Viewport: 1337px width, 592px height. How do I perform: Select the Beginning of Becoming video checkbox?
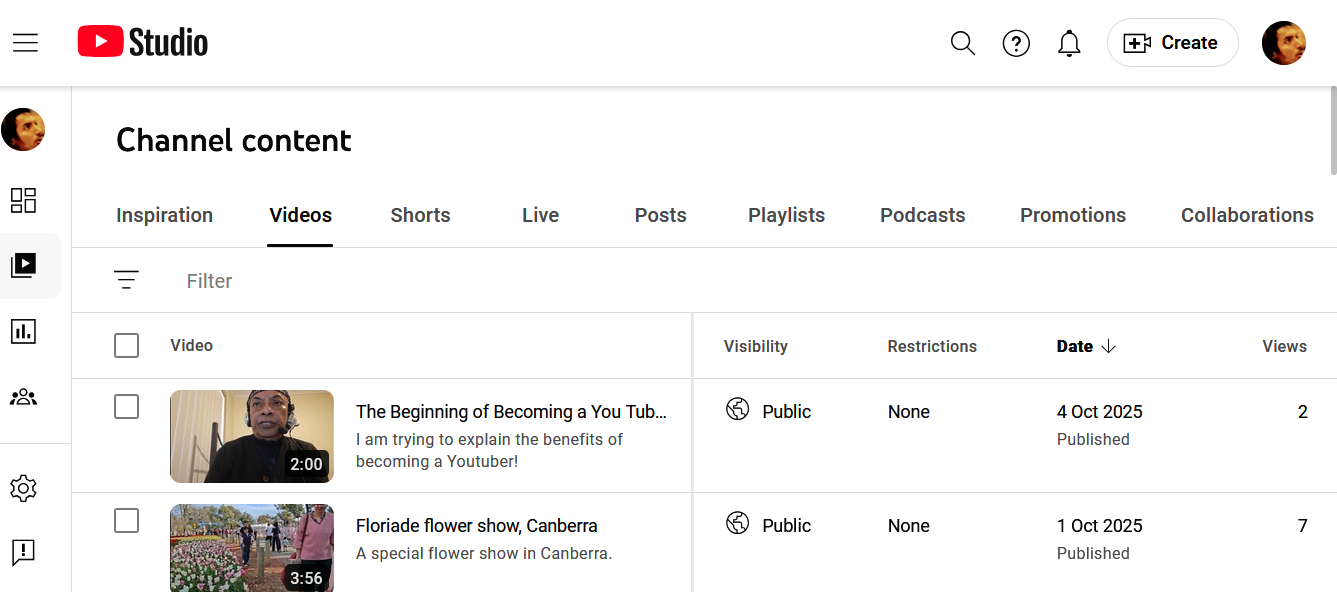pos(126,407)
